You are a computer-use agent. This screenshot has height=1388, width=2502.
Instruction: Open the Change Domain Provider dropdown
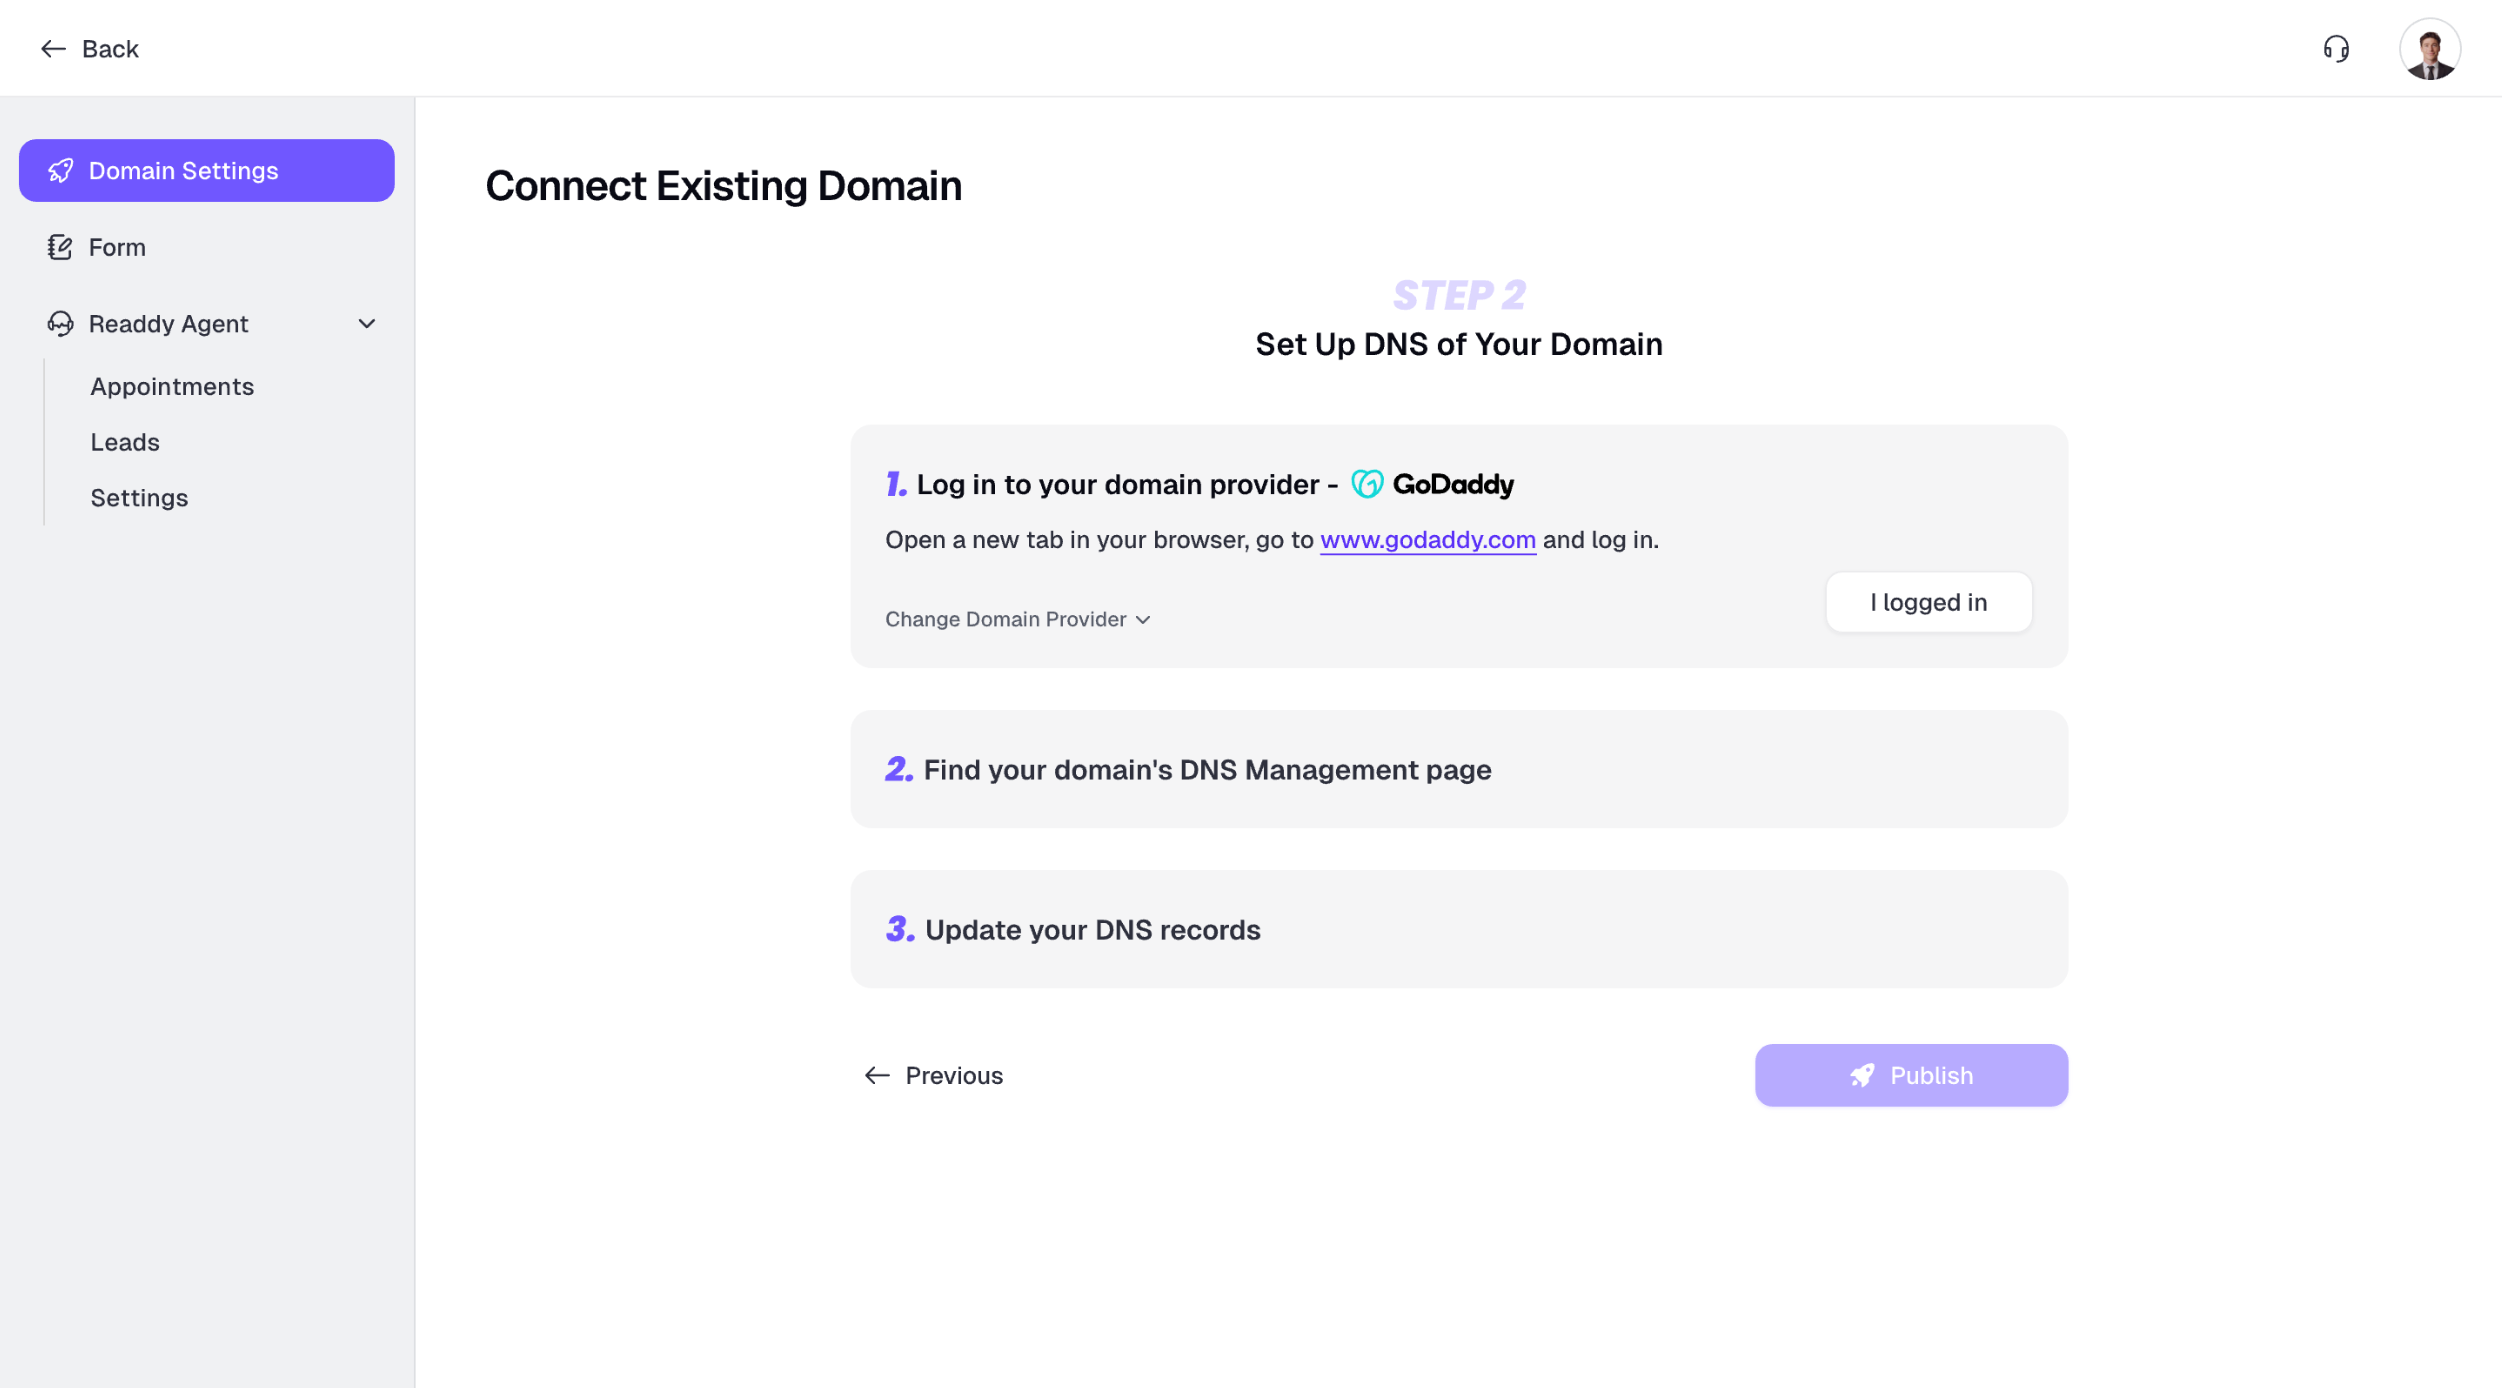point(1017,620)
